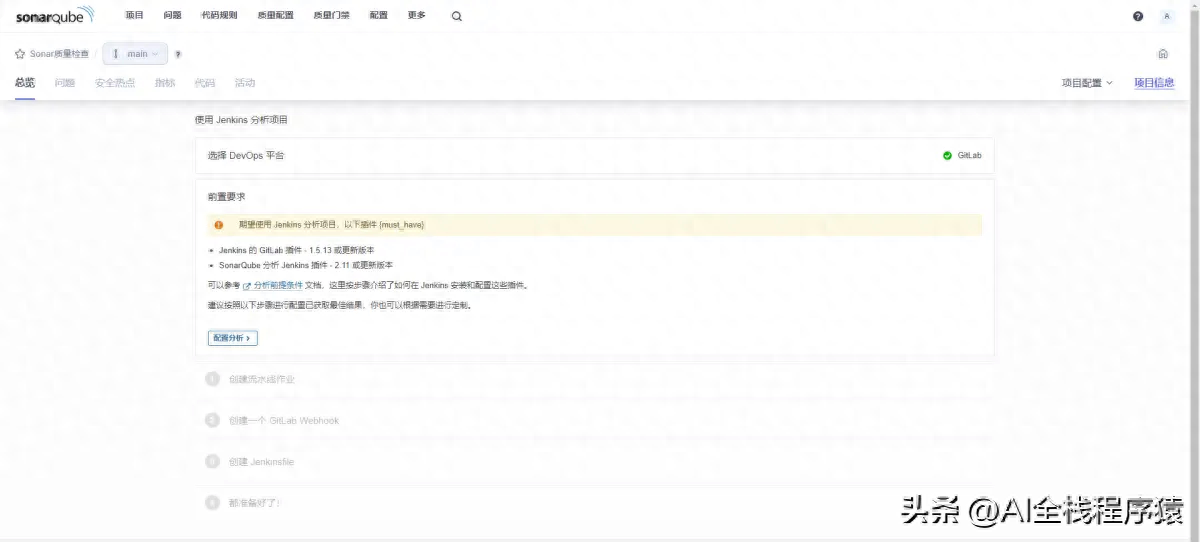Viewport: 1200px width, 542px height.
Task: Click the home icon at right of project header
Action: pos(1163,54)
